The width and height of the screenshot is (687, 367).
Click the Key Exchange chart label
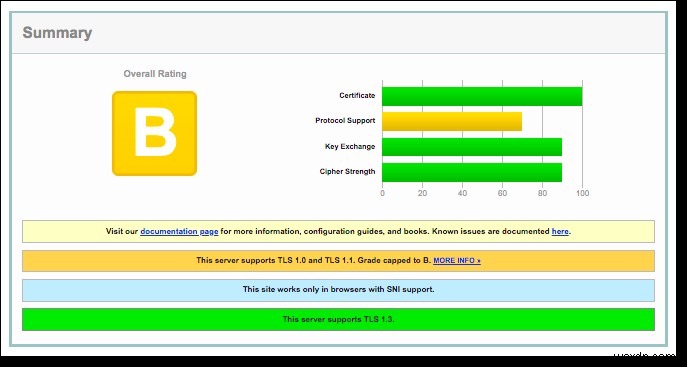(350, 146)
